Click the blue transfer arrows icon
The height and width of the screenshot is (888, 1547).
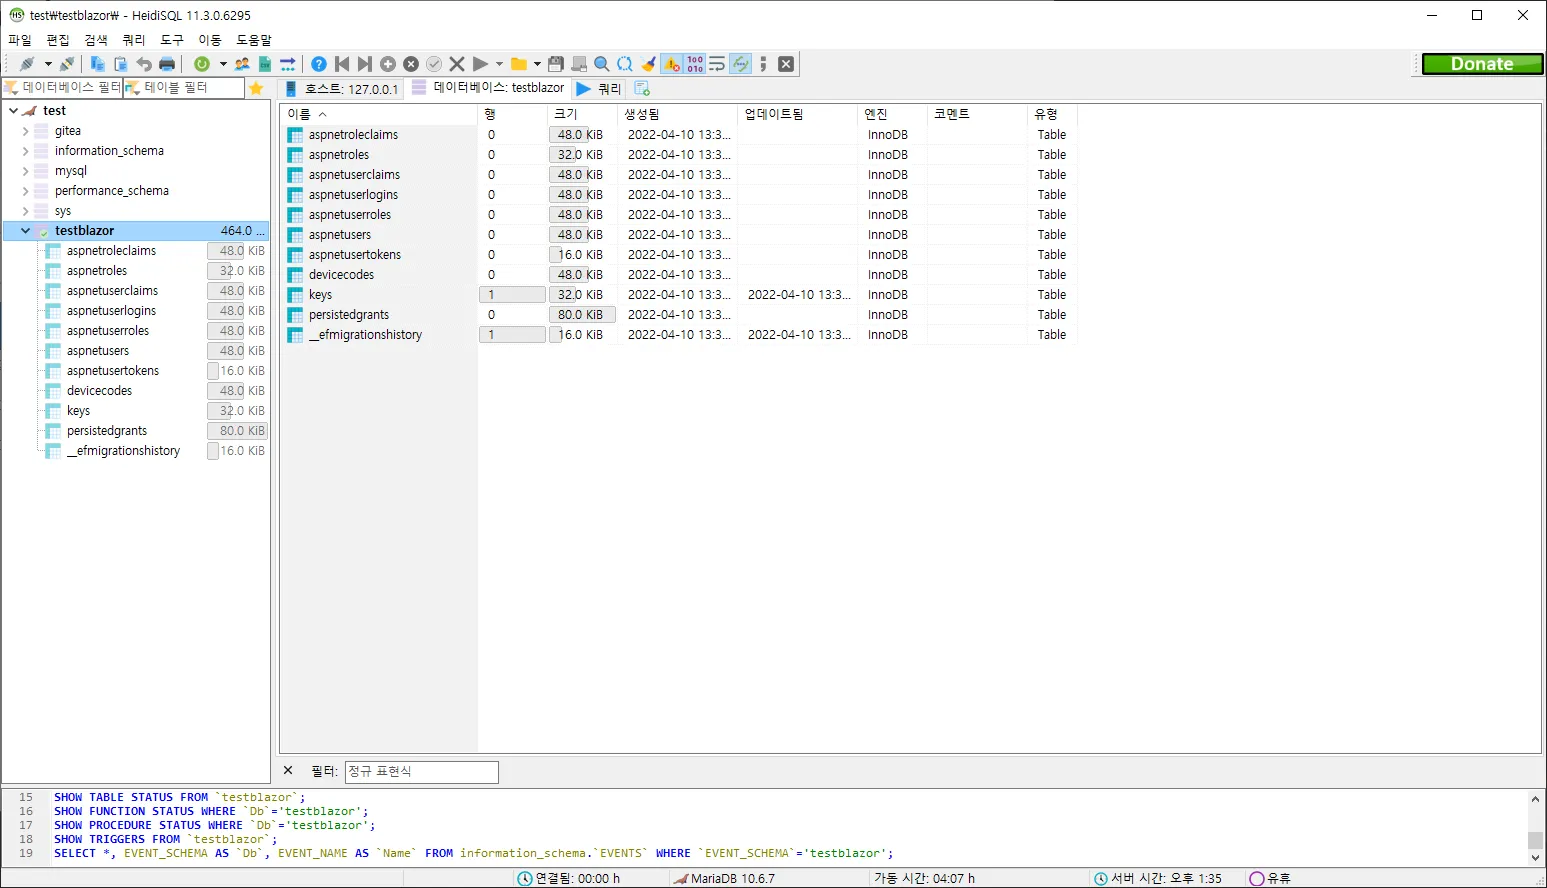[288, 64]
